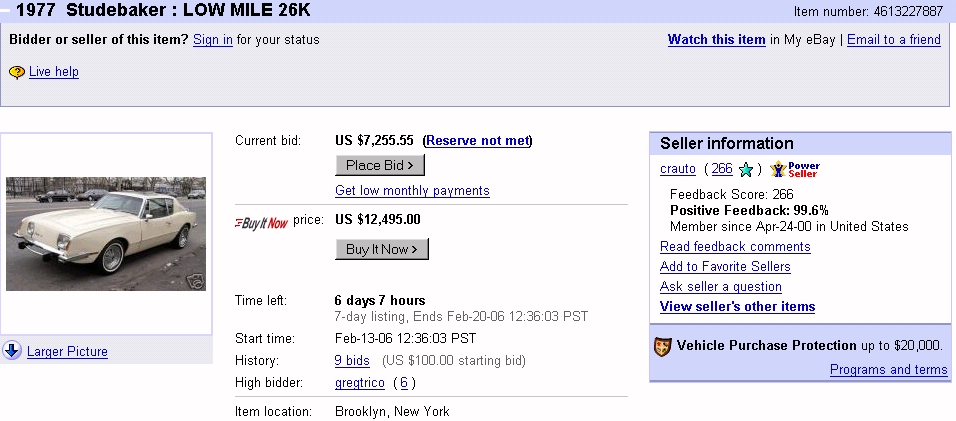Click the seller's feedback star icon
Image resolution: width=956 pixels, height=421 pixels.
(745, 169)
